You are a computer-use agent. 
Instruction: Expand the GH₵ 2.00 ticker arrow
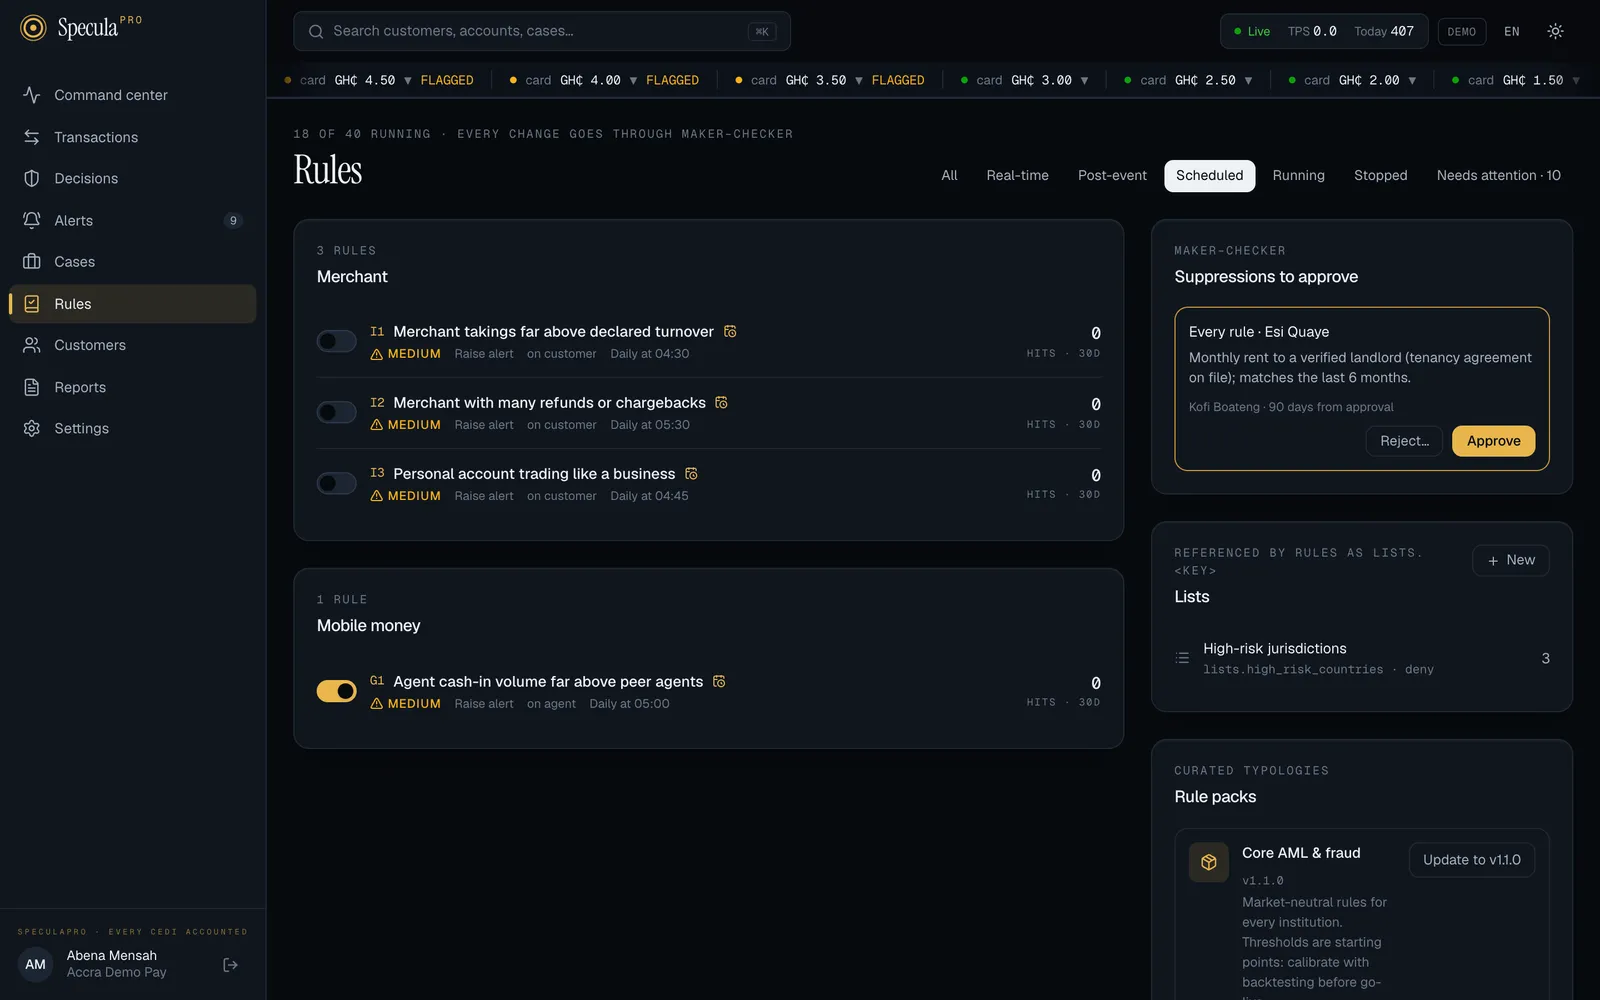(x=1412, y=80)
